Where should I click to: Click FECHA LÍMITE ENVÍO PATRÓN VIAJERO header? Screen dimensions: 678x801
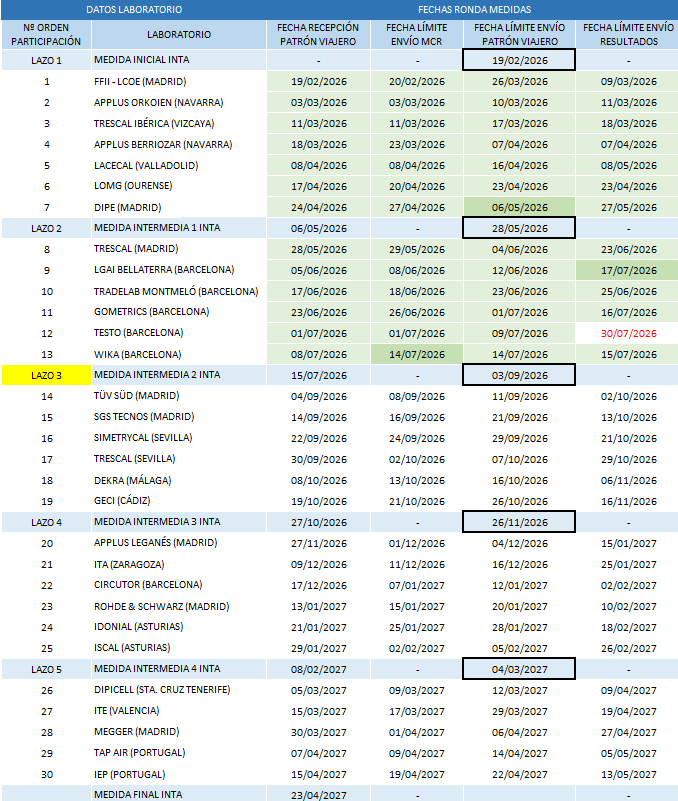(x=519, y=34)
